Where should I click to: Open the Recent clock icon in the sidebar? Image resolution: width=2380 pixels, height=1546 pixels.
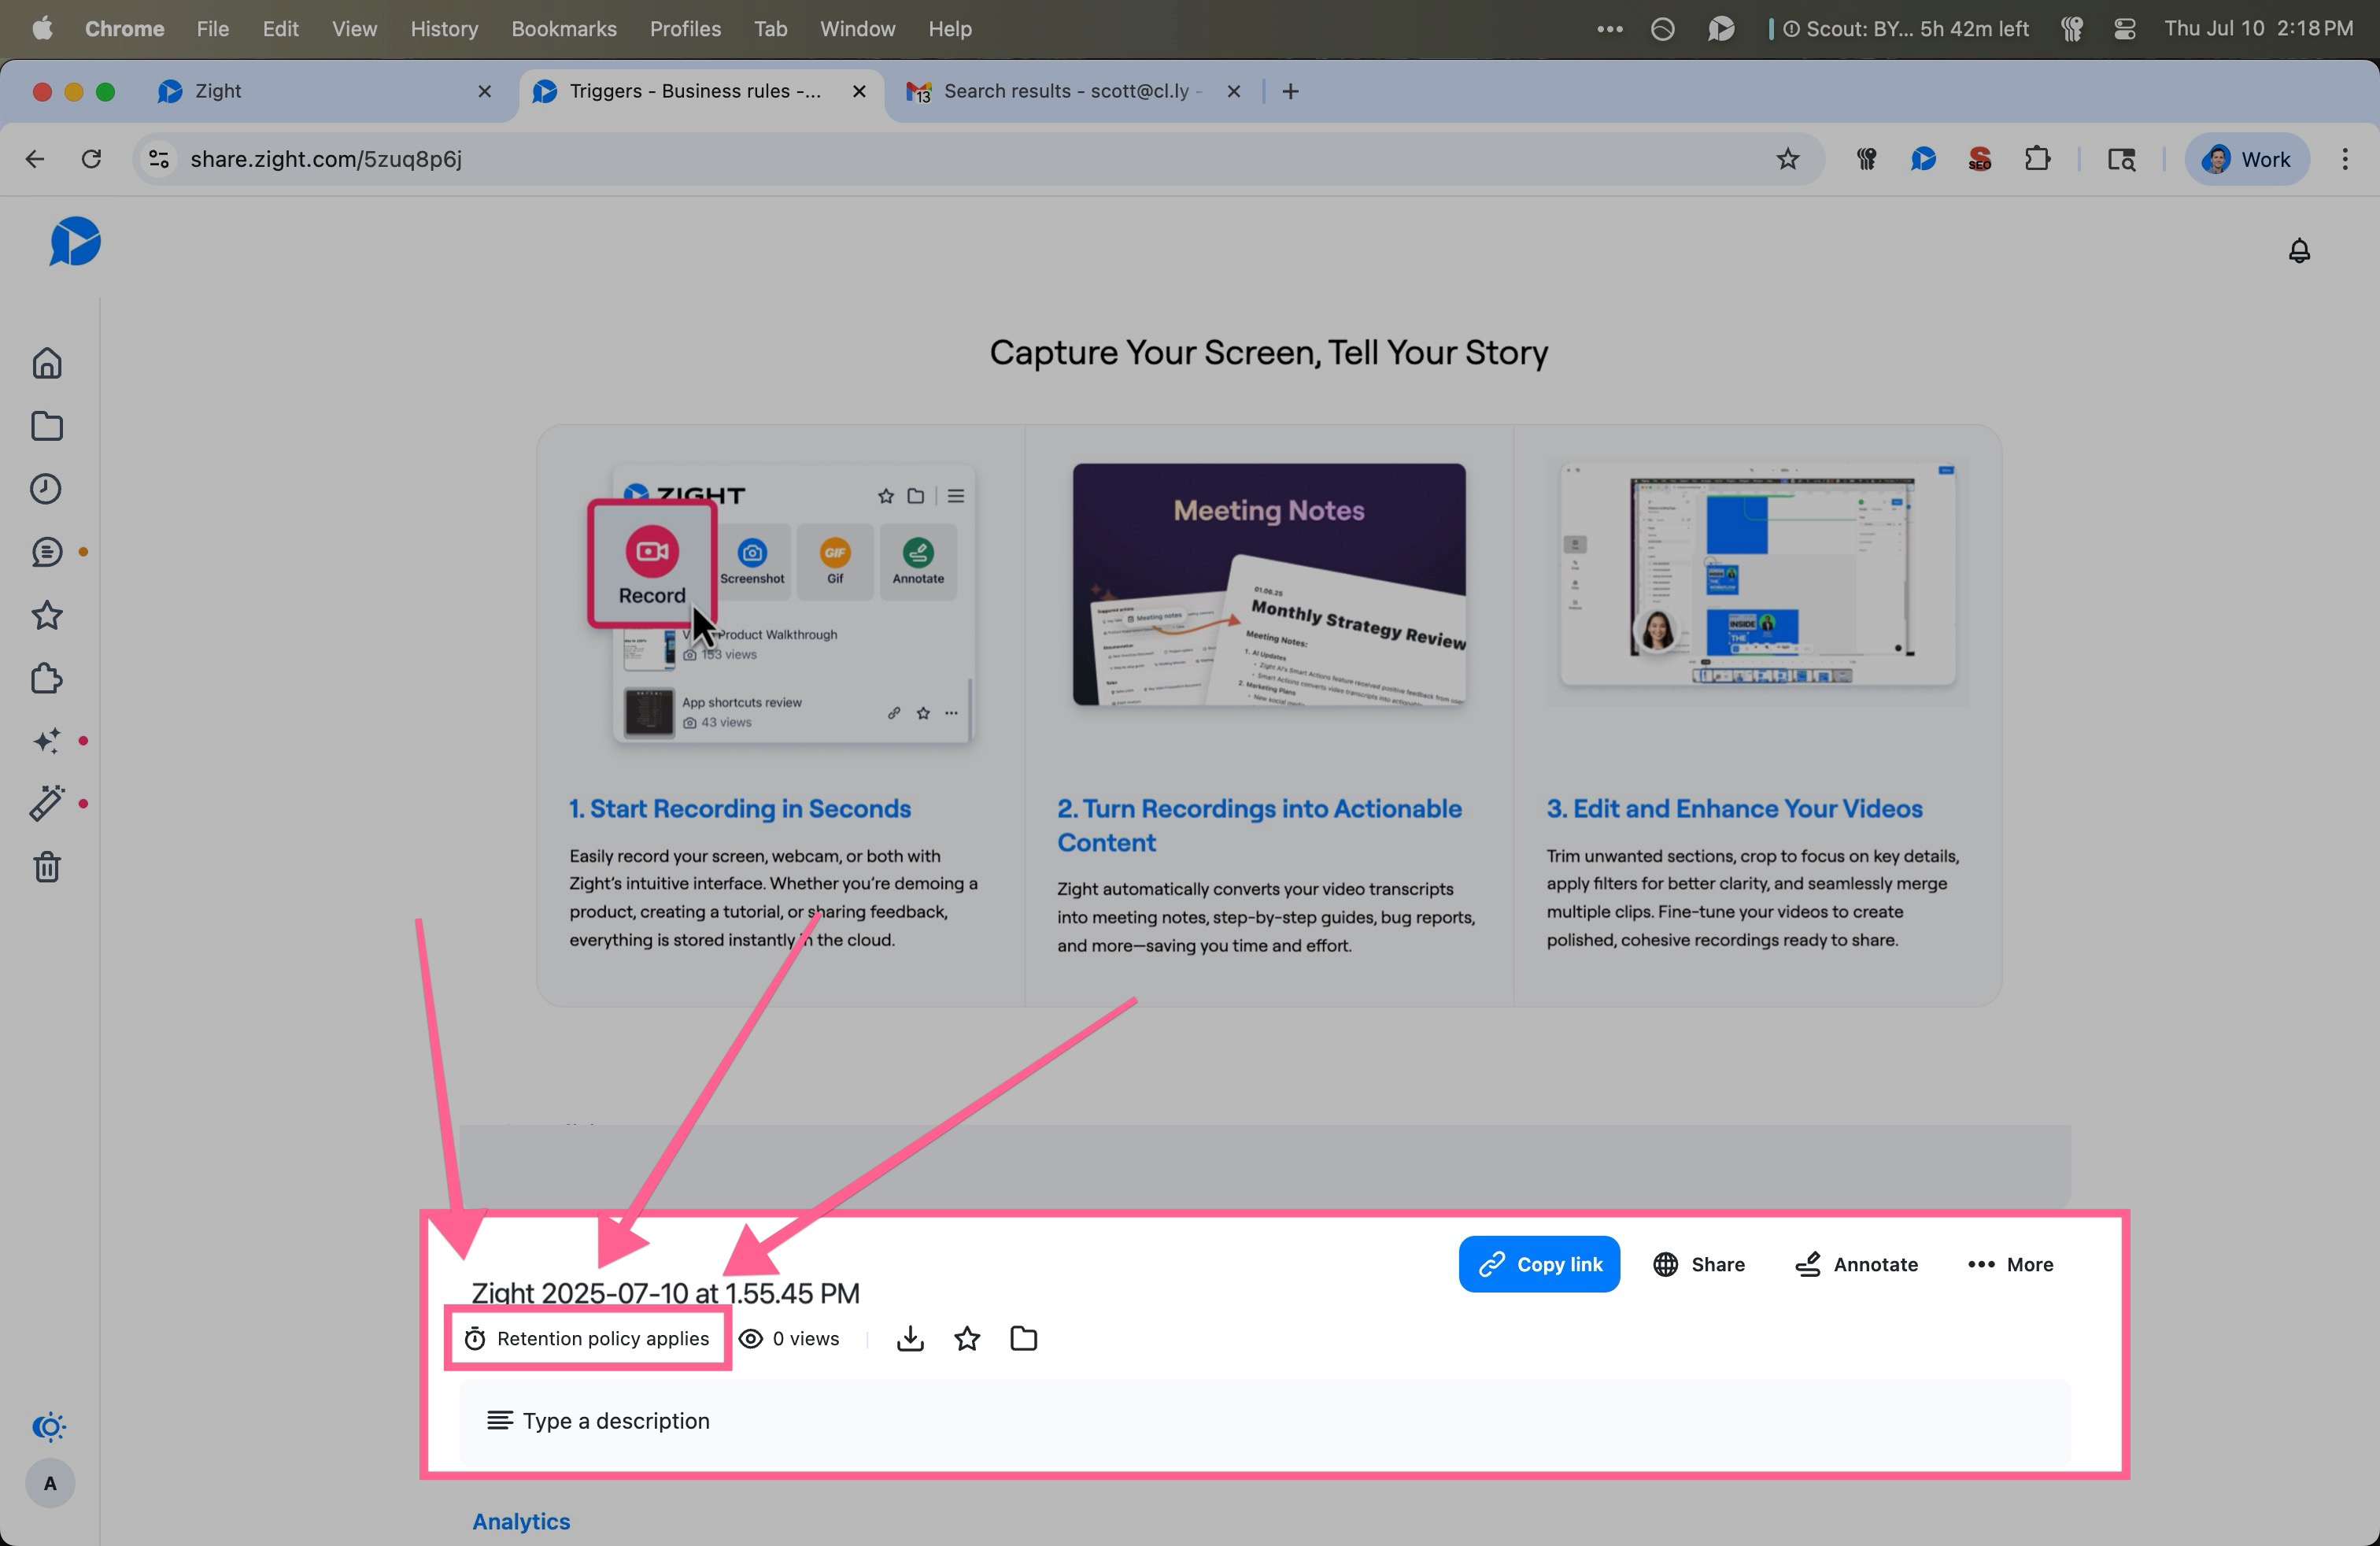click(x=47, y=489)
